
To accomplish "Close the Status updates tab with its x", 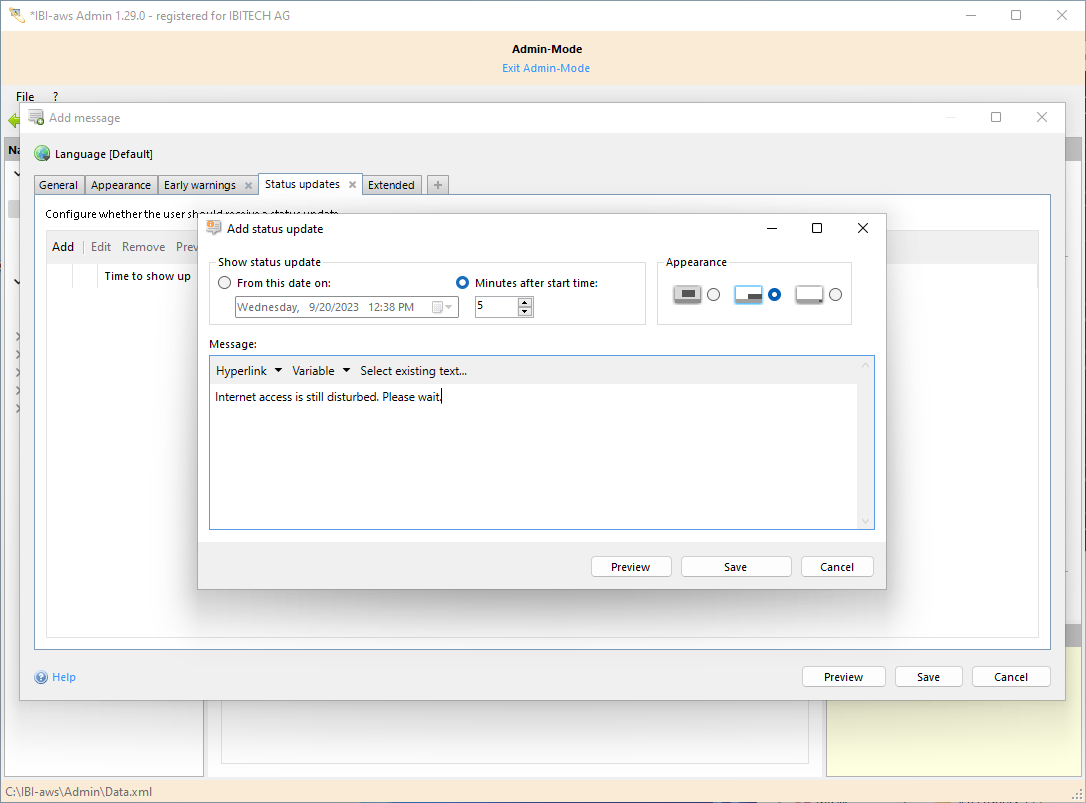I will pyautogui.click(x=352, y=185).
